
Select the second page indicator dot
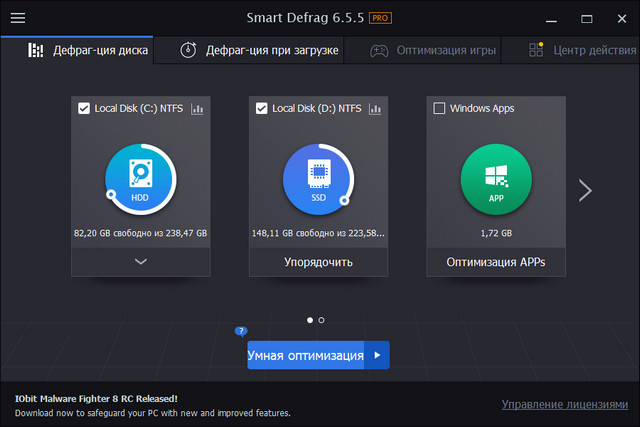(x=321, y=320)
